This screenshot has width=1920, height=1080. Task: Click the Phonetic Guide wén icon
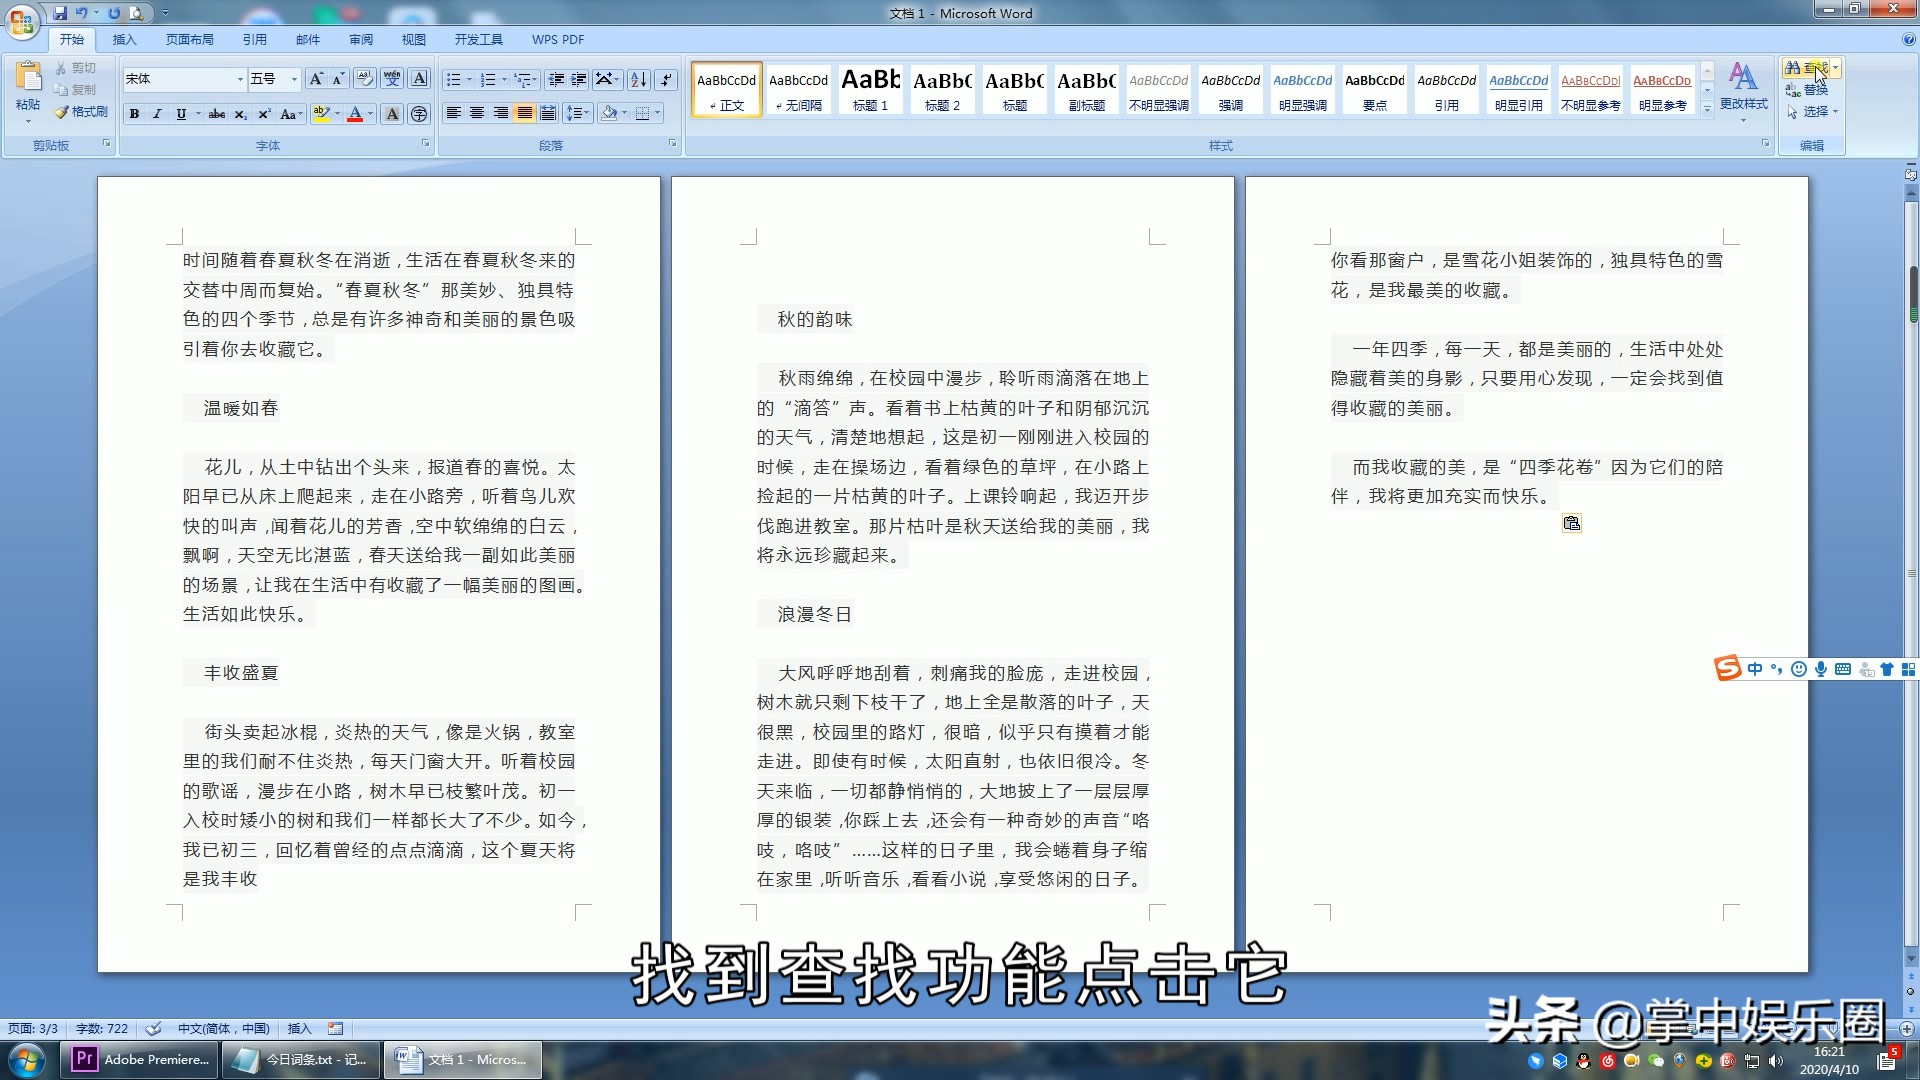[392, 79]
